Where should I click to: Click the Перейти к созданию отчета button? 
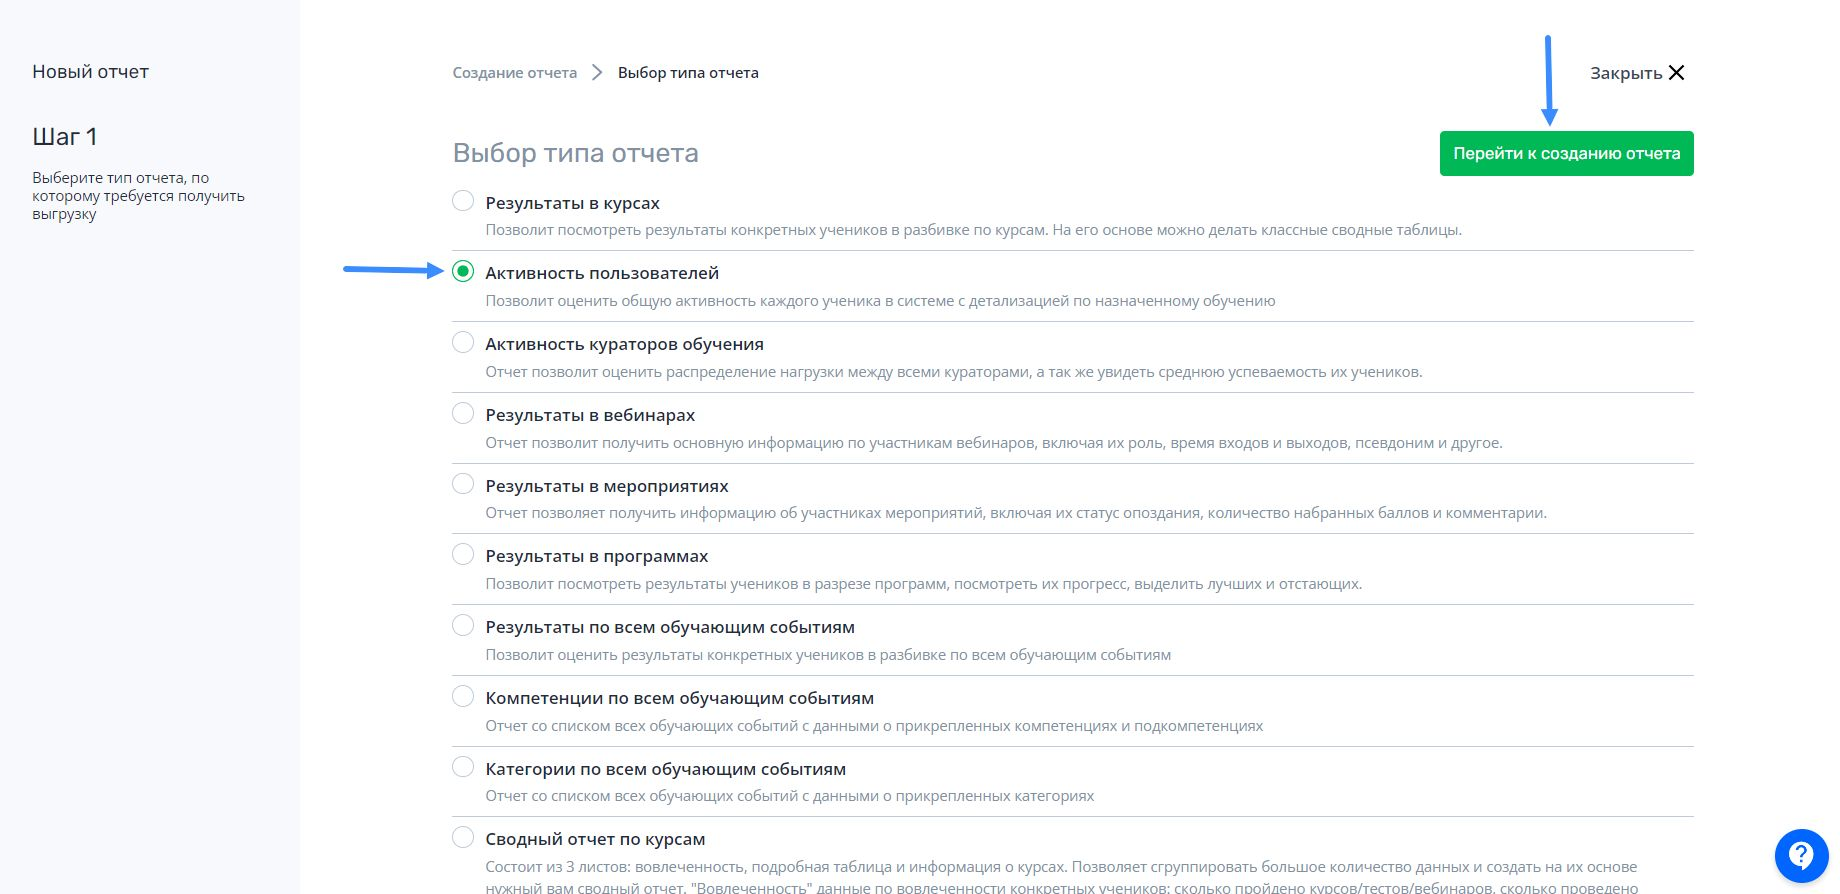(x=1566, y=153)
